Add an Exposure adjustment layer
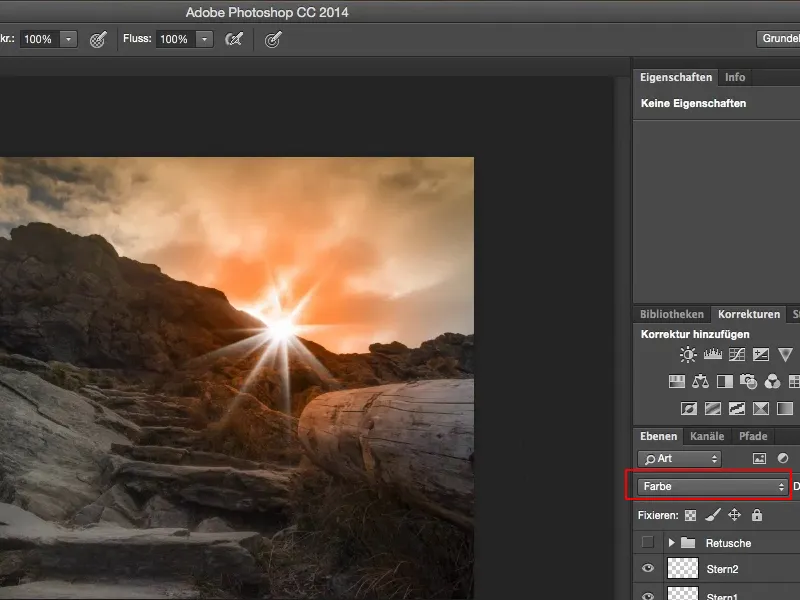This screenshot has width=800, height=600. pos(761,355)
